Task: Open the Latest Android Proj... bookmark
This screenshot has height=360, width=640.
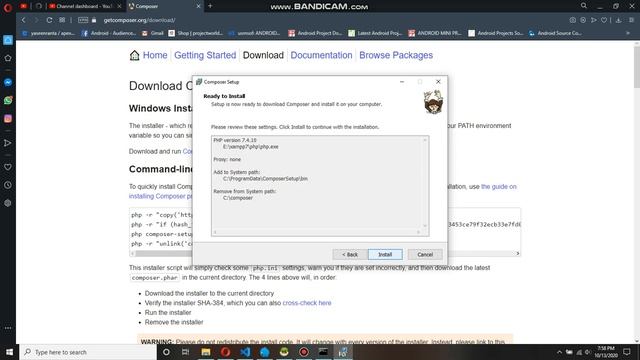Action: point(375,33)
